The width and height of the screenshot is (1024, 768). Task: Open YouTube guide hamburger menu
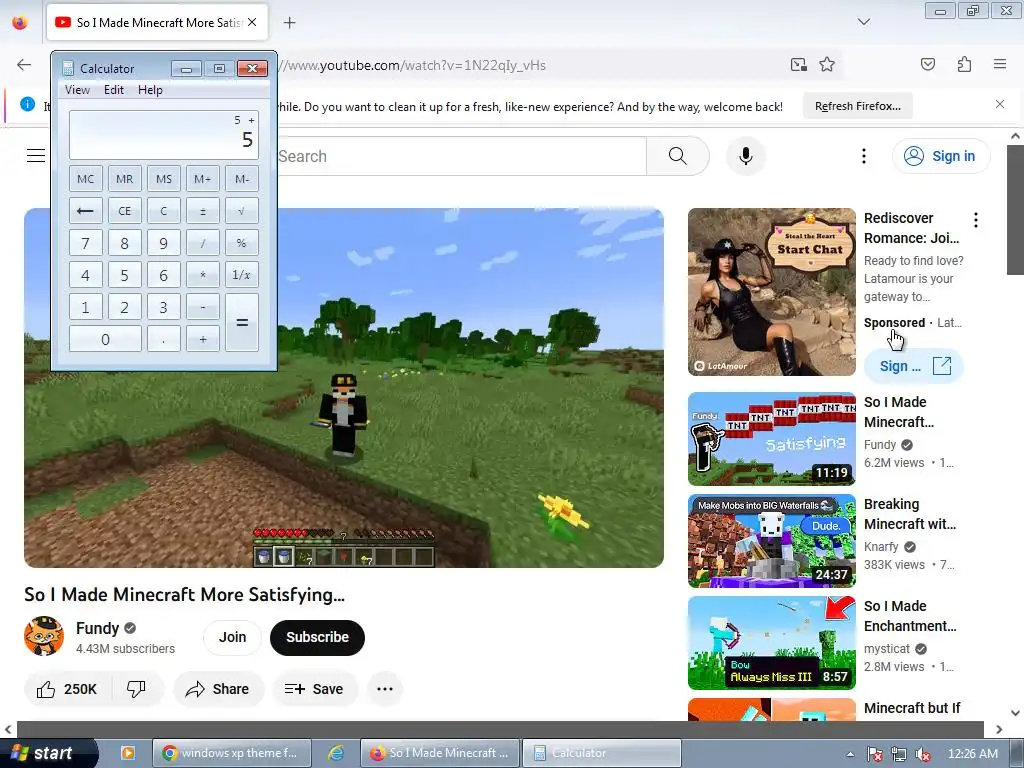pos(36,155)
